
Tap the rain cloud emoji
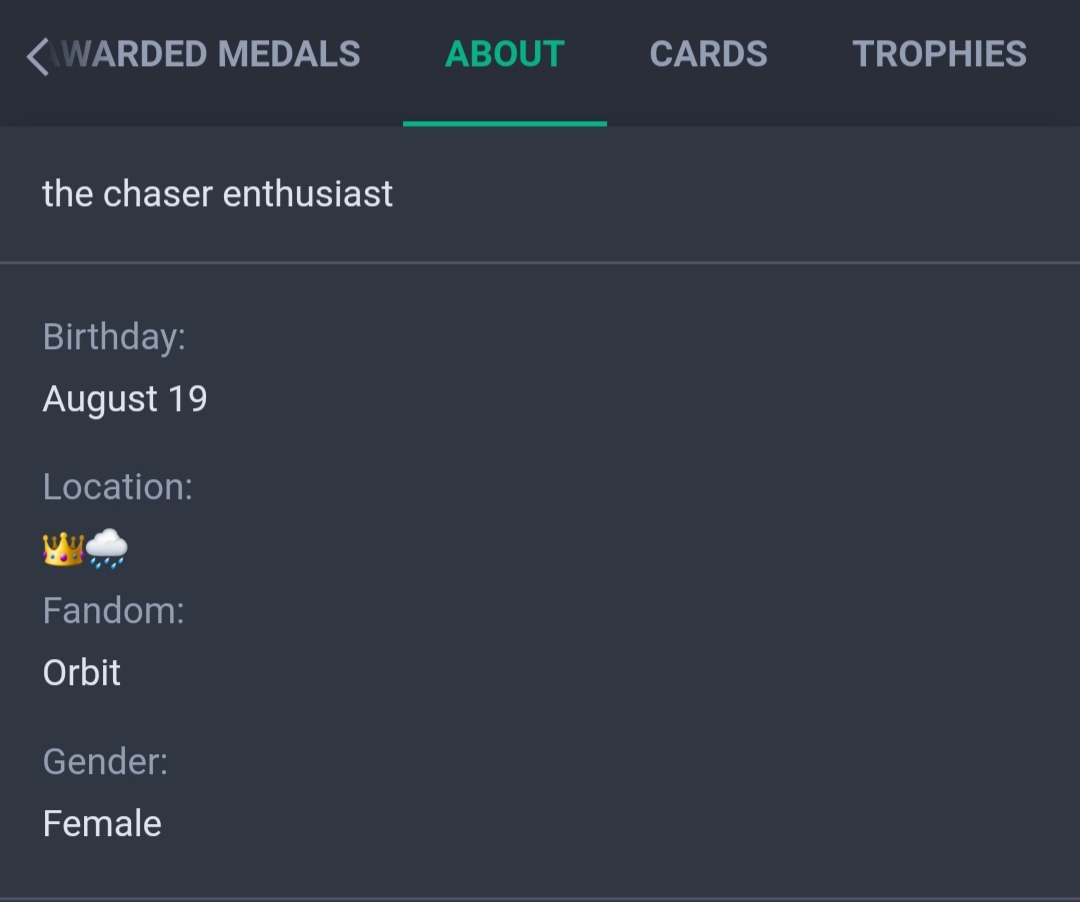tap(107, 549)
